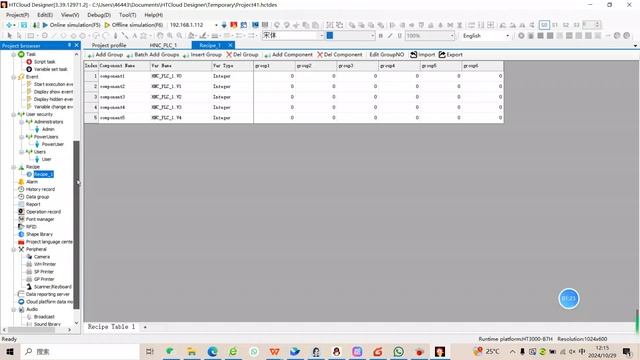Viewport: 640px width, 360px height.
Task: Collapse the Task tree node
Action: coord(13,54)
